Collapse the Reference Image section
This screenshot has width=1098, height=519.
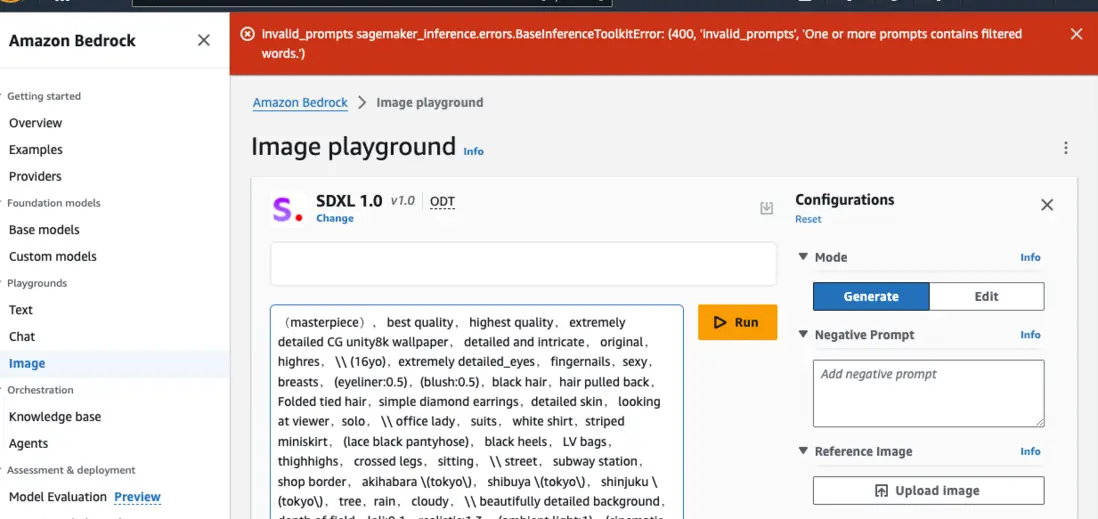tap(803, 452)
